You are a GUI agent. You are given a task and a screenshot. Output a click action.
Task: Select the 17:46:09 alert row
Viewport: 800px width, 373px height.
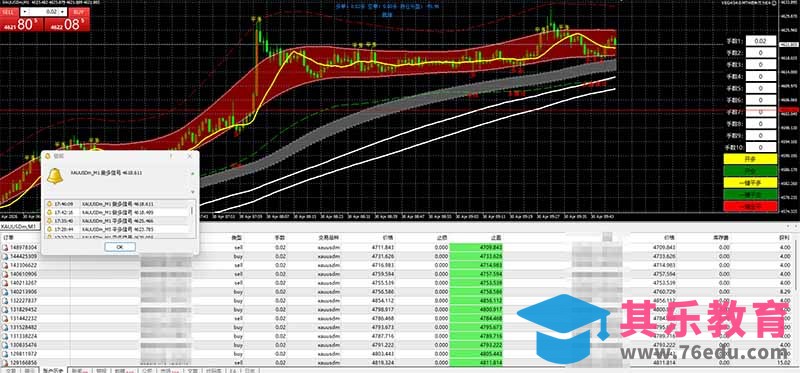118,204
